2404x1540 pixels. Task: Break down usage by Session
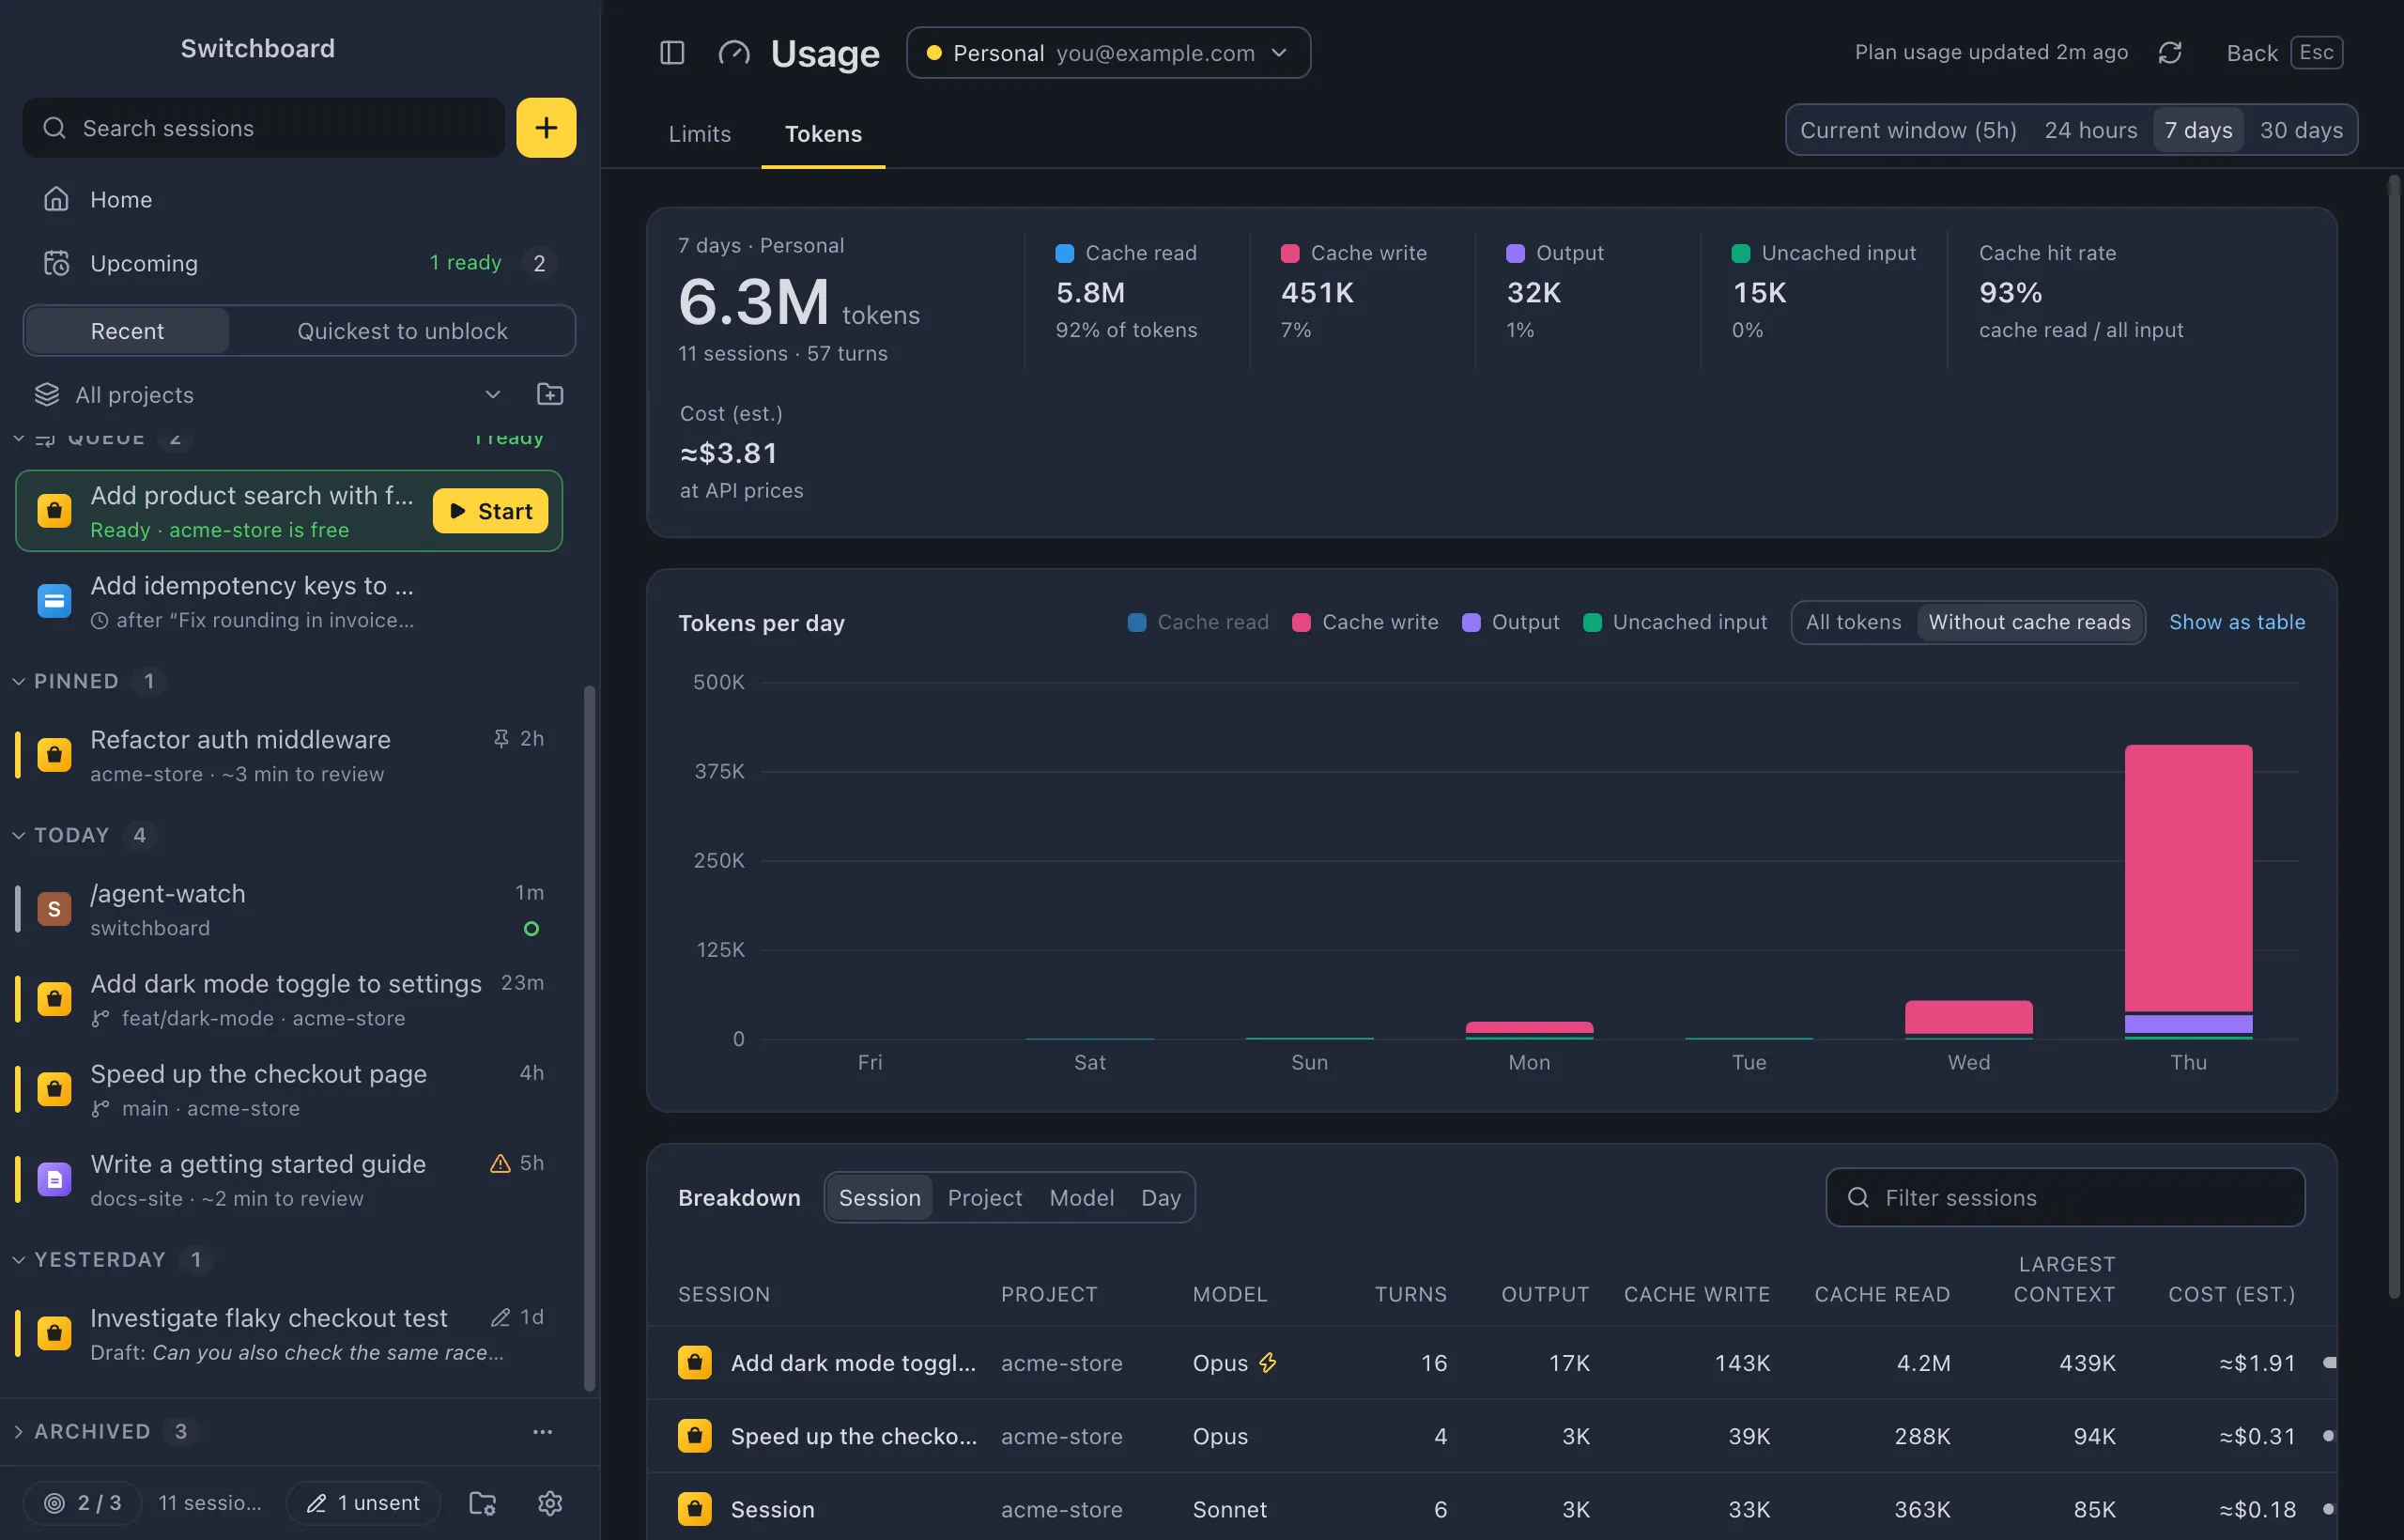coord(879,1197)
